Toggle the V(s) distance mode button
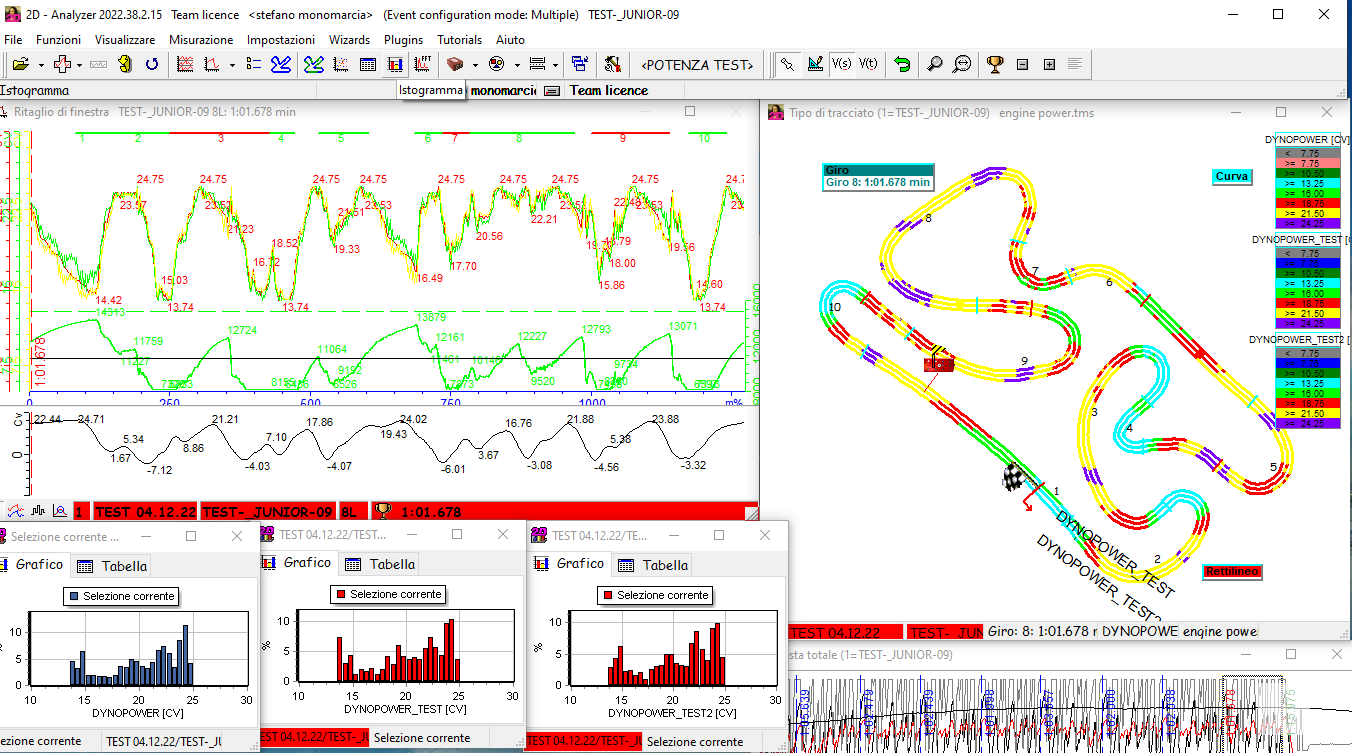Screen dimensions: 1352x753 click(842, 64)
